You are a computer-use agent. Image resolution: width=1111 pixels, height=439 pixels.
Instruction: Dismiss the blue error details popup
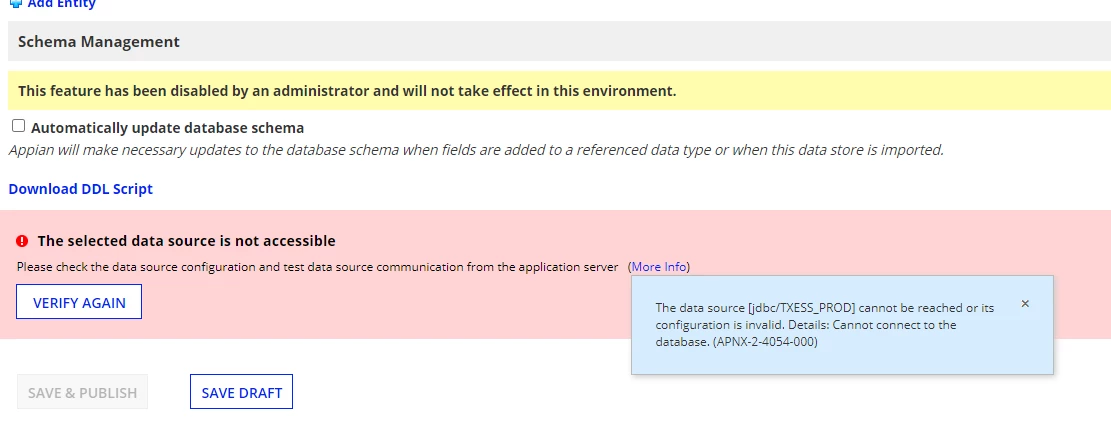coord(1025,304)
